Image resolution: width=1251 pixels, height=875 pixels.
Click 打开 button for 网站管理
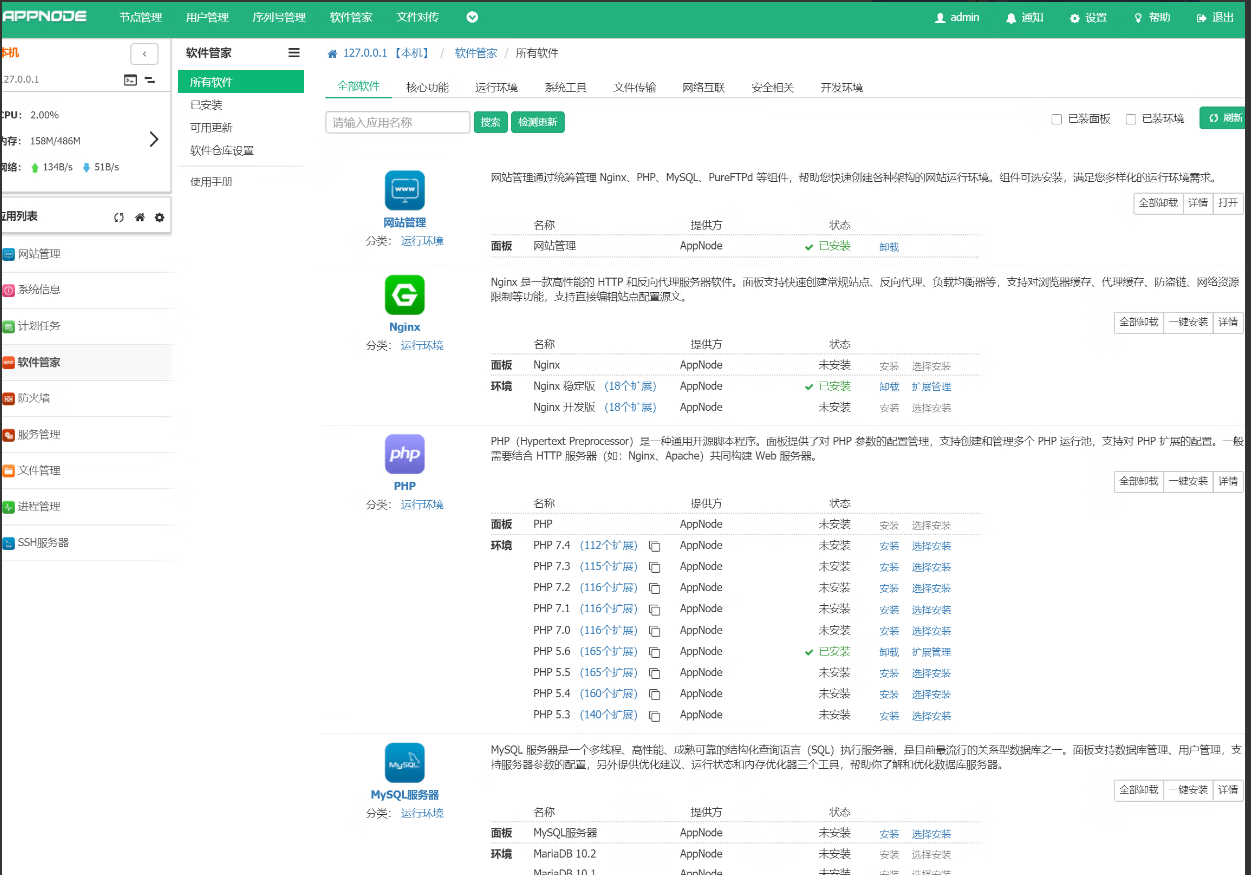[x=1228, y=203]
